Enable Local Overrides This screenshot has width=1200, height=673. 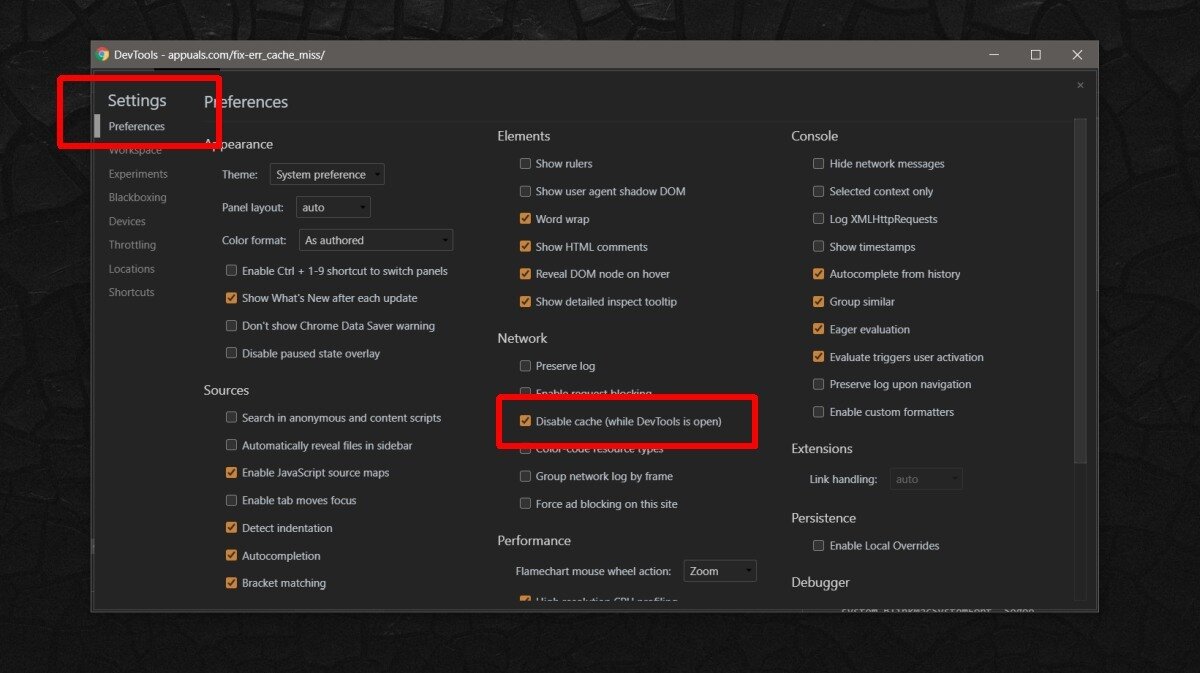click(x=817, y=545)
